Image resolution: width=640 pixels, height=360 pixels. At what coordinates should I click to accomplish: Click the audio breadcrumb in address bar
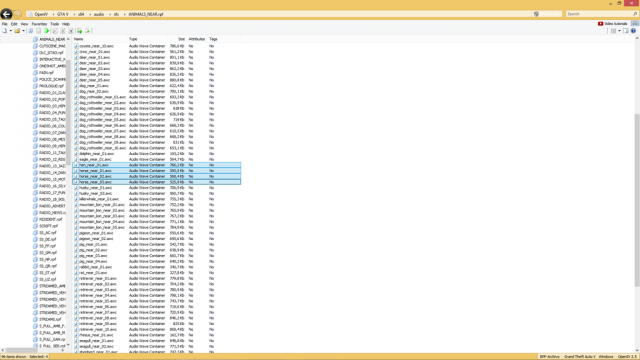(x=99, y=14)
